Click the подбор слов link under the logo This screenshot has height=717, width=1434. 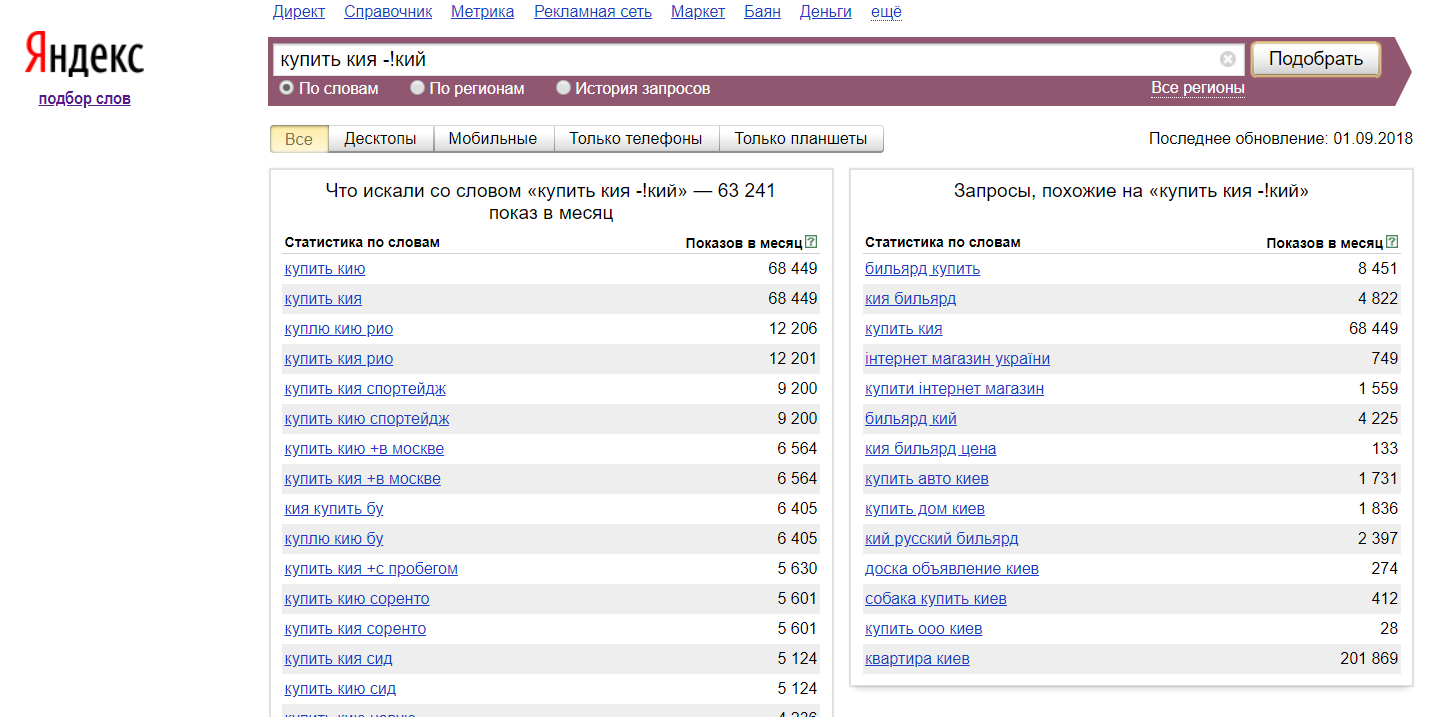click(x=85, y=98)
